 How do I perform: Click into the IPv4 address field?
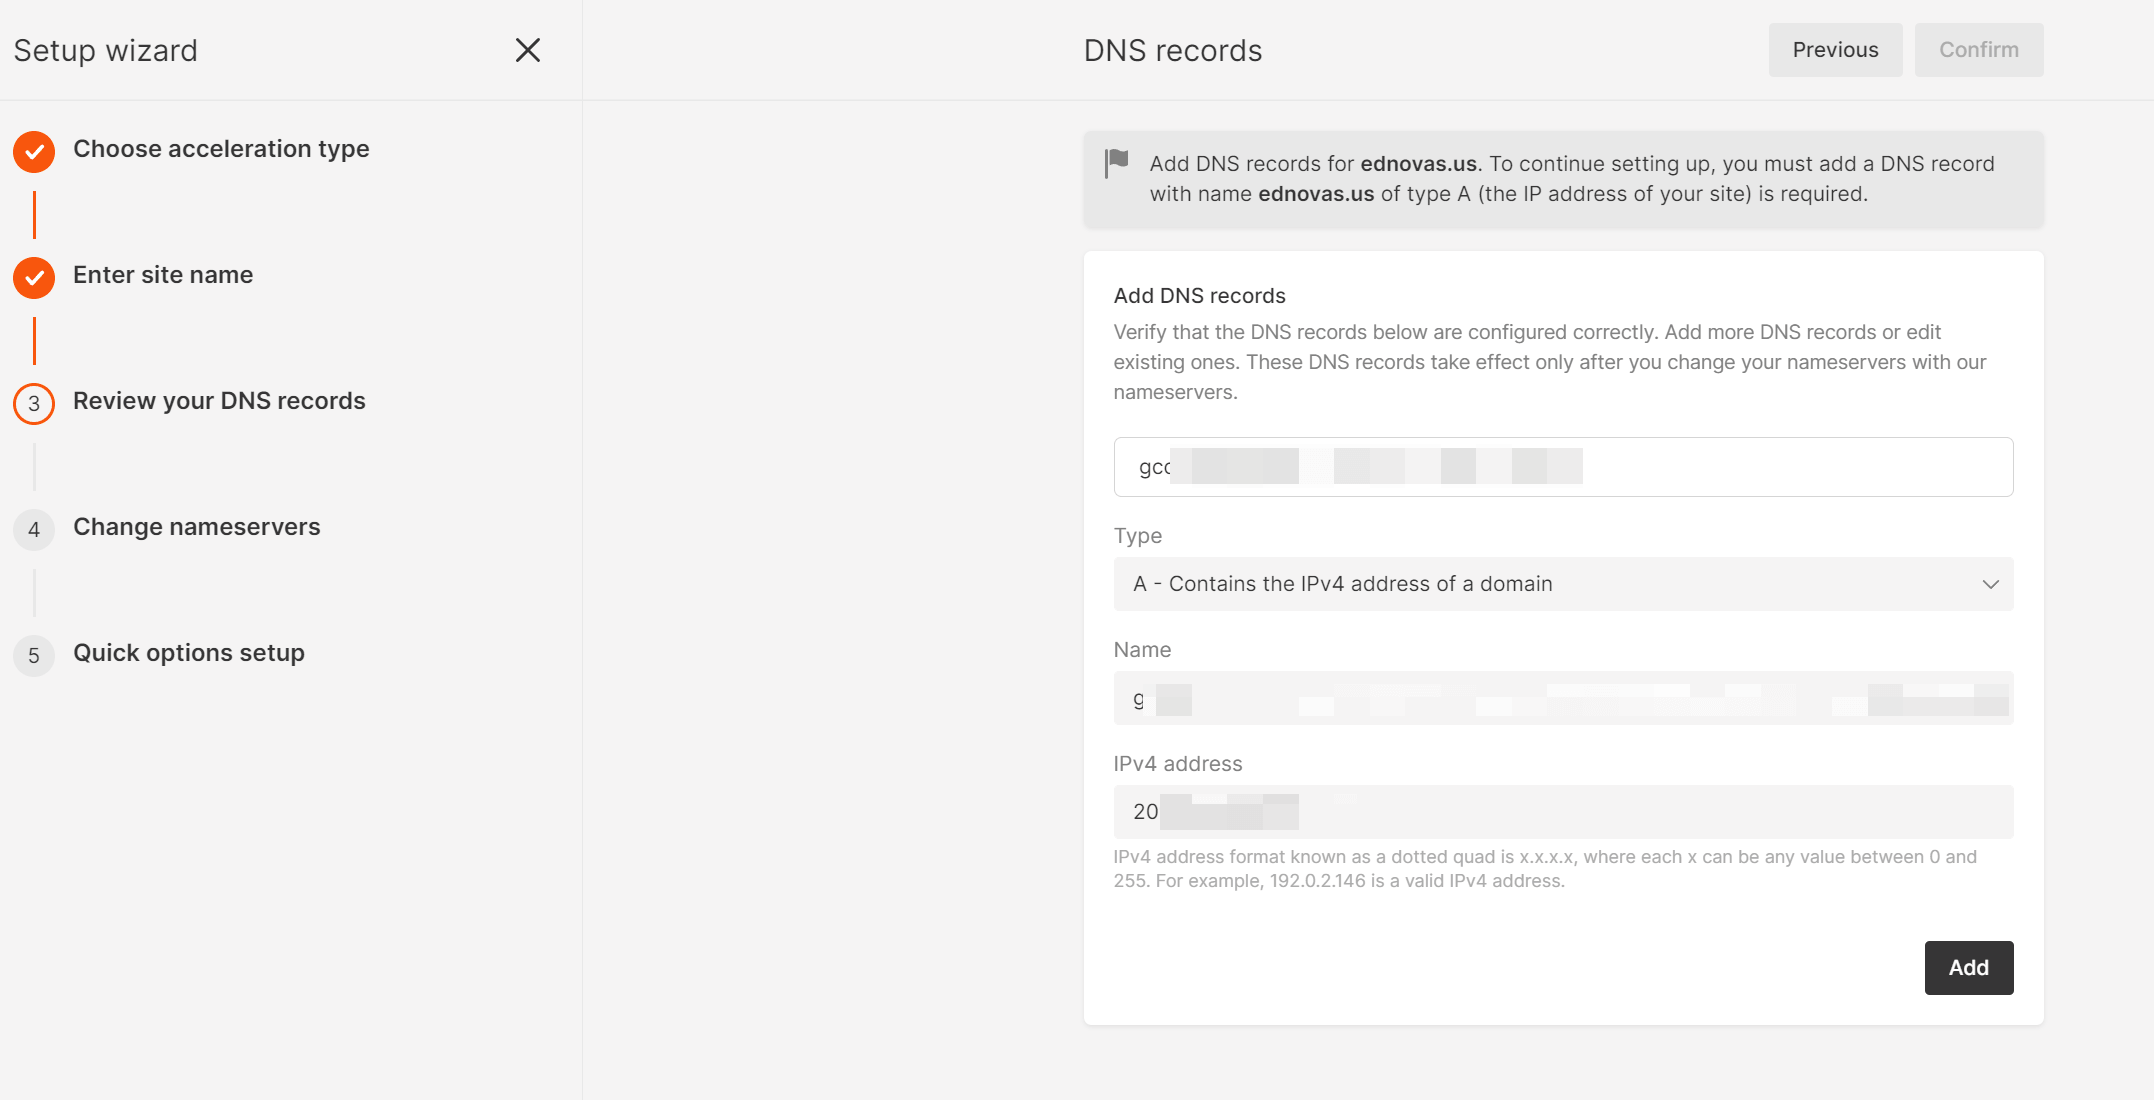tap(1562, 812)
